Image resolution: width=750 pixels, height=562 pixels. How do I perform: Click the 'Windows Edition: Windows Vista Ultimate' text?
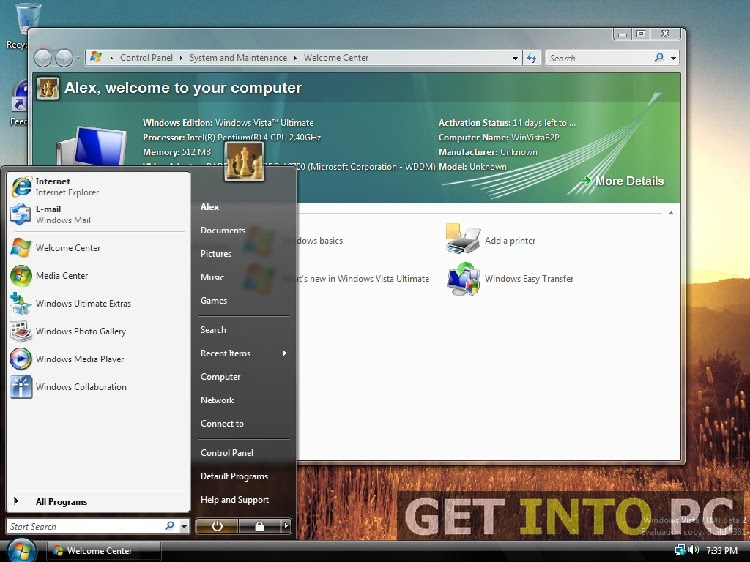click(228, 122)
